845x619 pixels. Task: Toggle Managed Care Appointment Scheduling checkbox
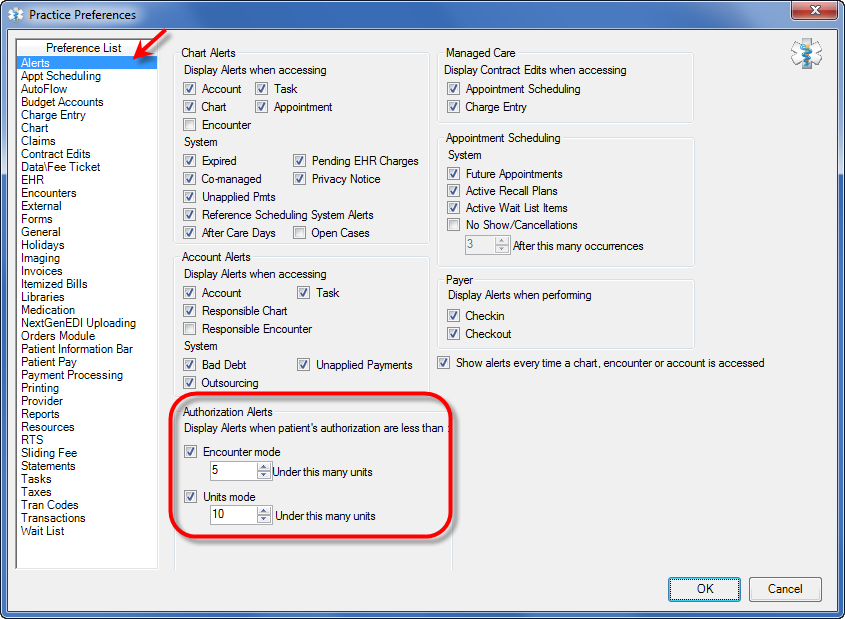click(x=453, y=89)
